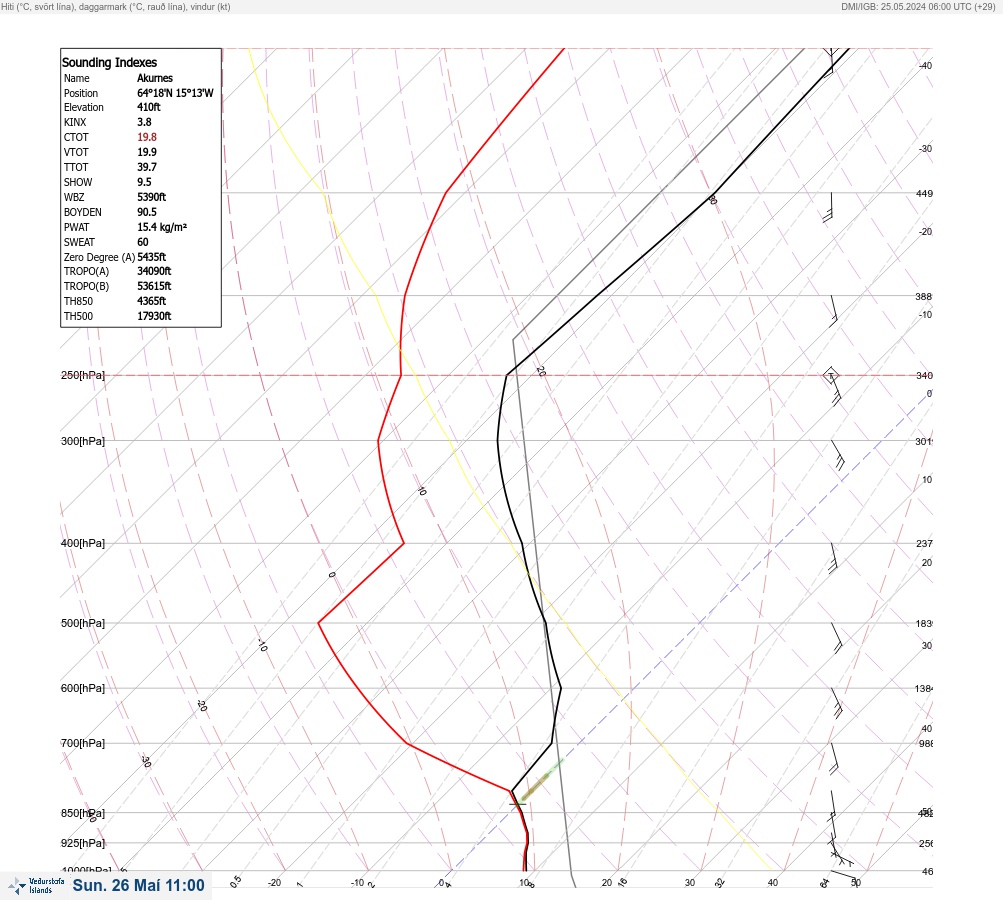Click the TH850 value '4365ft'

(152, 301)
